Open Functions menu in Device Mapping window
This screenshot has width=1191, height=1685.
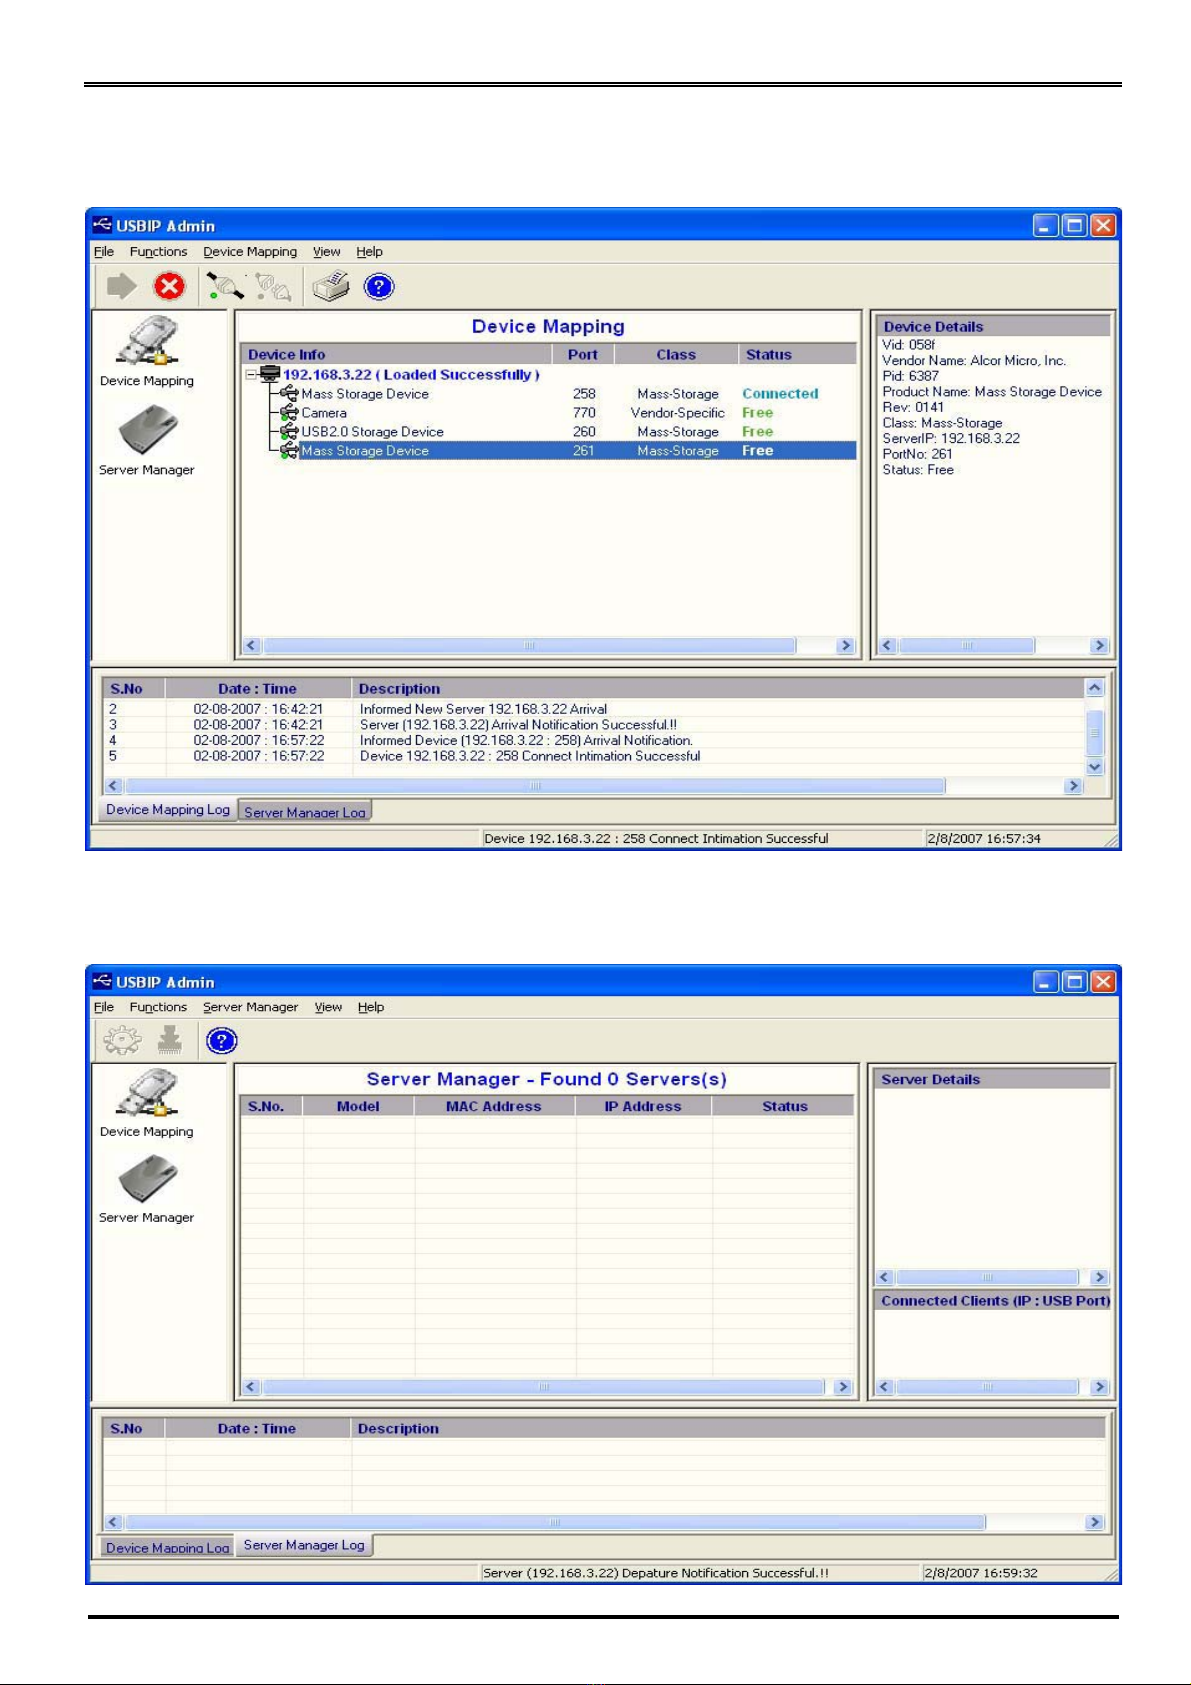click(x=158, y=252)
